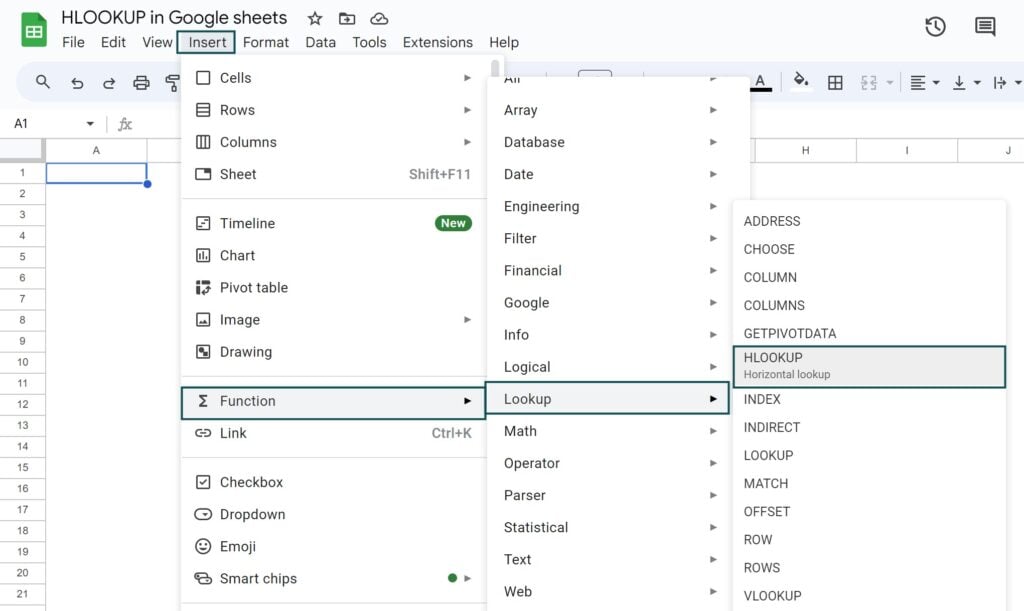
Task: Open the Data menu
Action: coord(321,42)
